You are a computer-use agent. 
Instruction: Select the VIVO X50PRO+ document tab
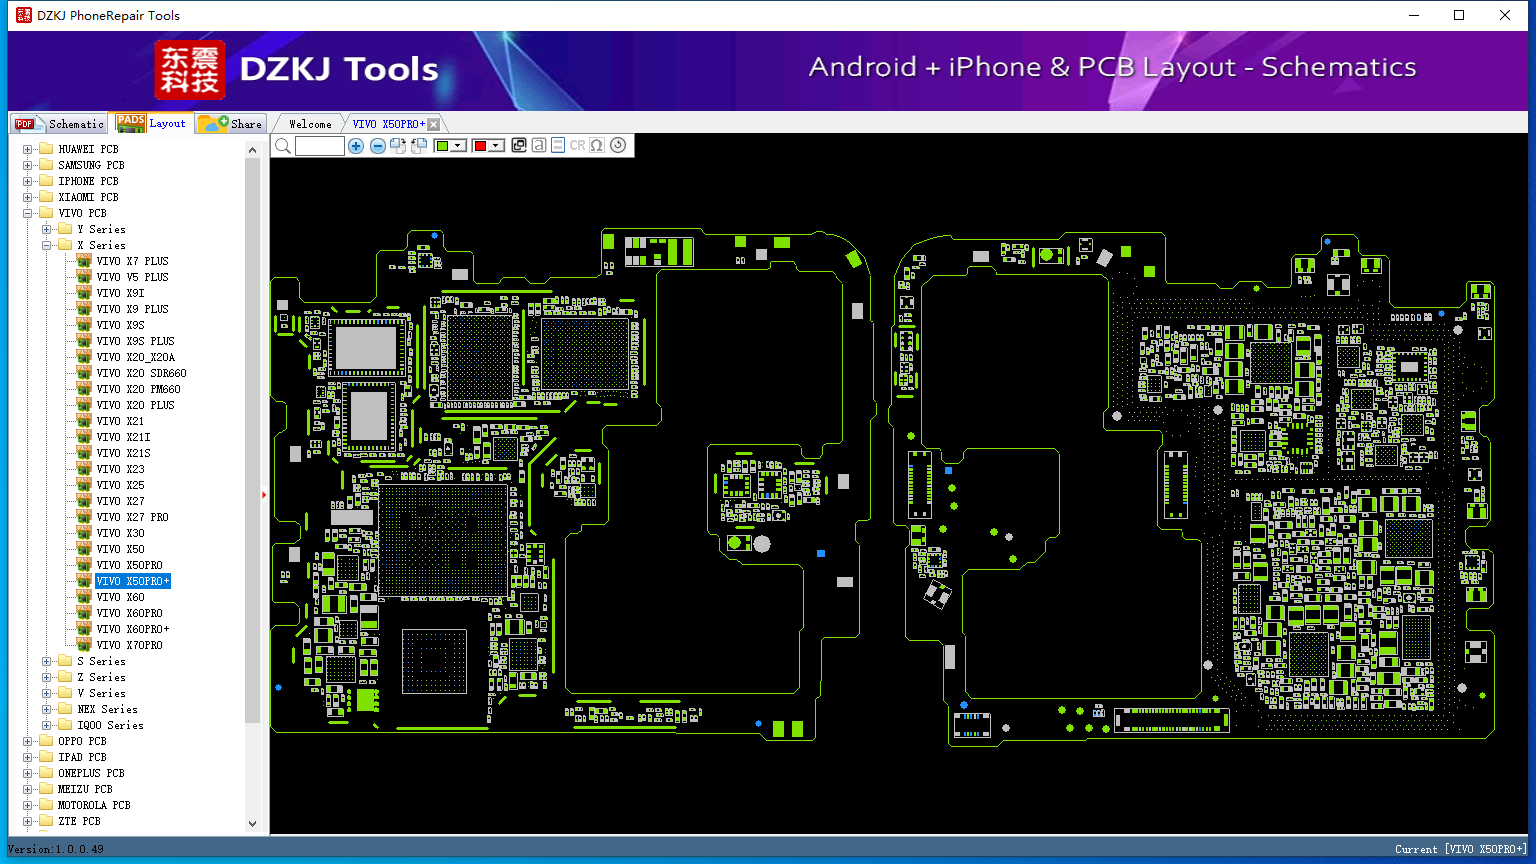point(388,124)
